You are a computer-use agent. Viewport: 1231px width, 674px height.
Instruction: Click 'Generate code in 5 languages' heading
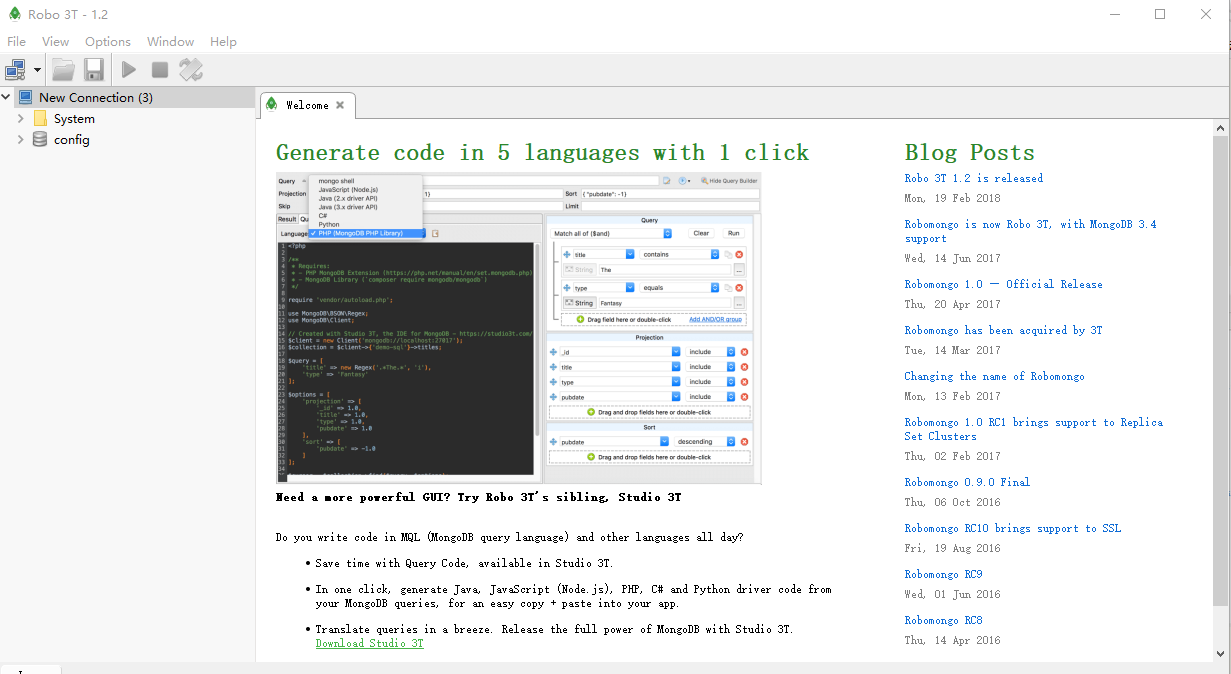click(x=542, y=152)
